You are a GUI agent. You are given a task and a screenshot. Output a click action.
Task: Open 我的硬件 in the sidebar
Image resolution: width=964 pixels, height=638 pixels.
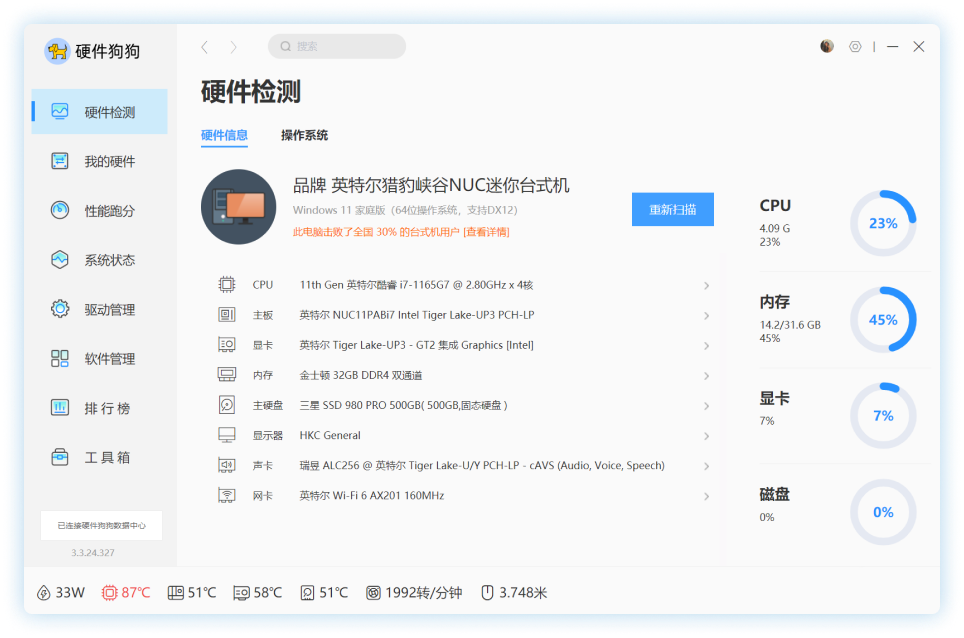coord(100,162)
